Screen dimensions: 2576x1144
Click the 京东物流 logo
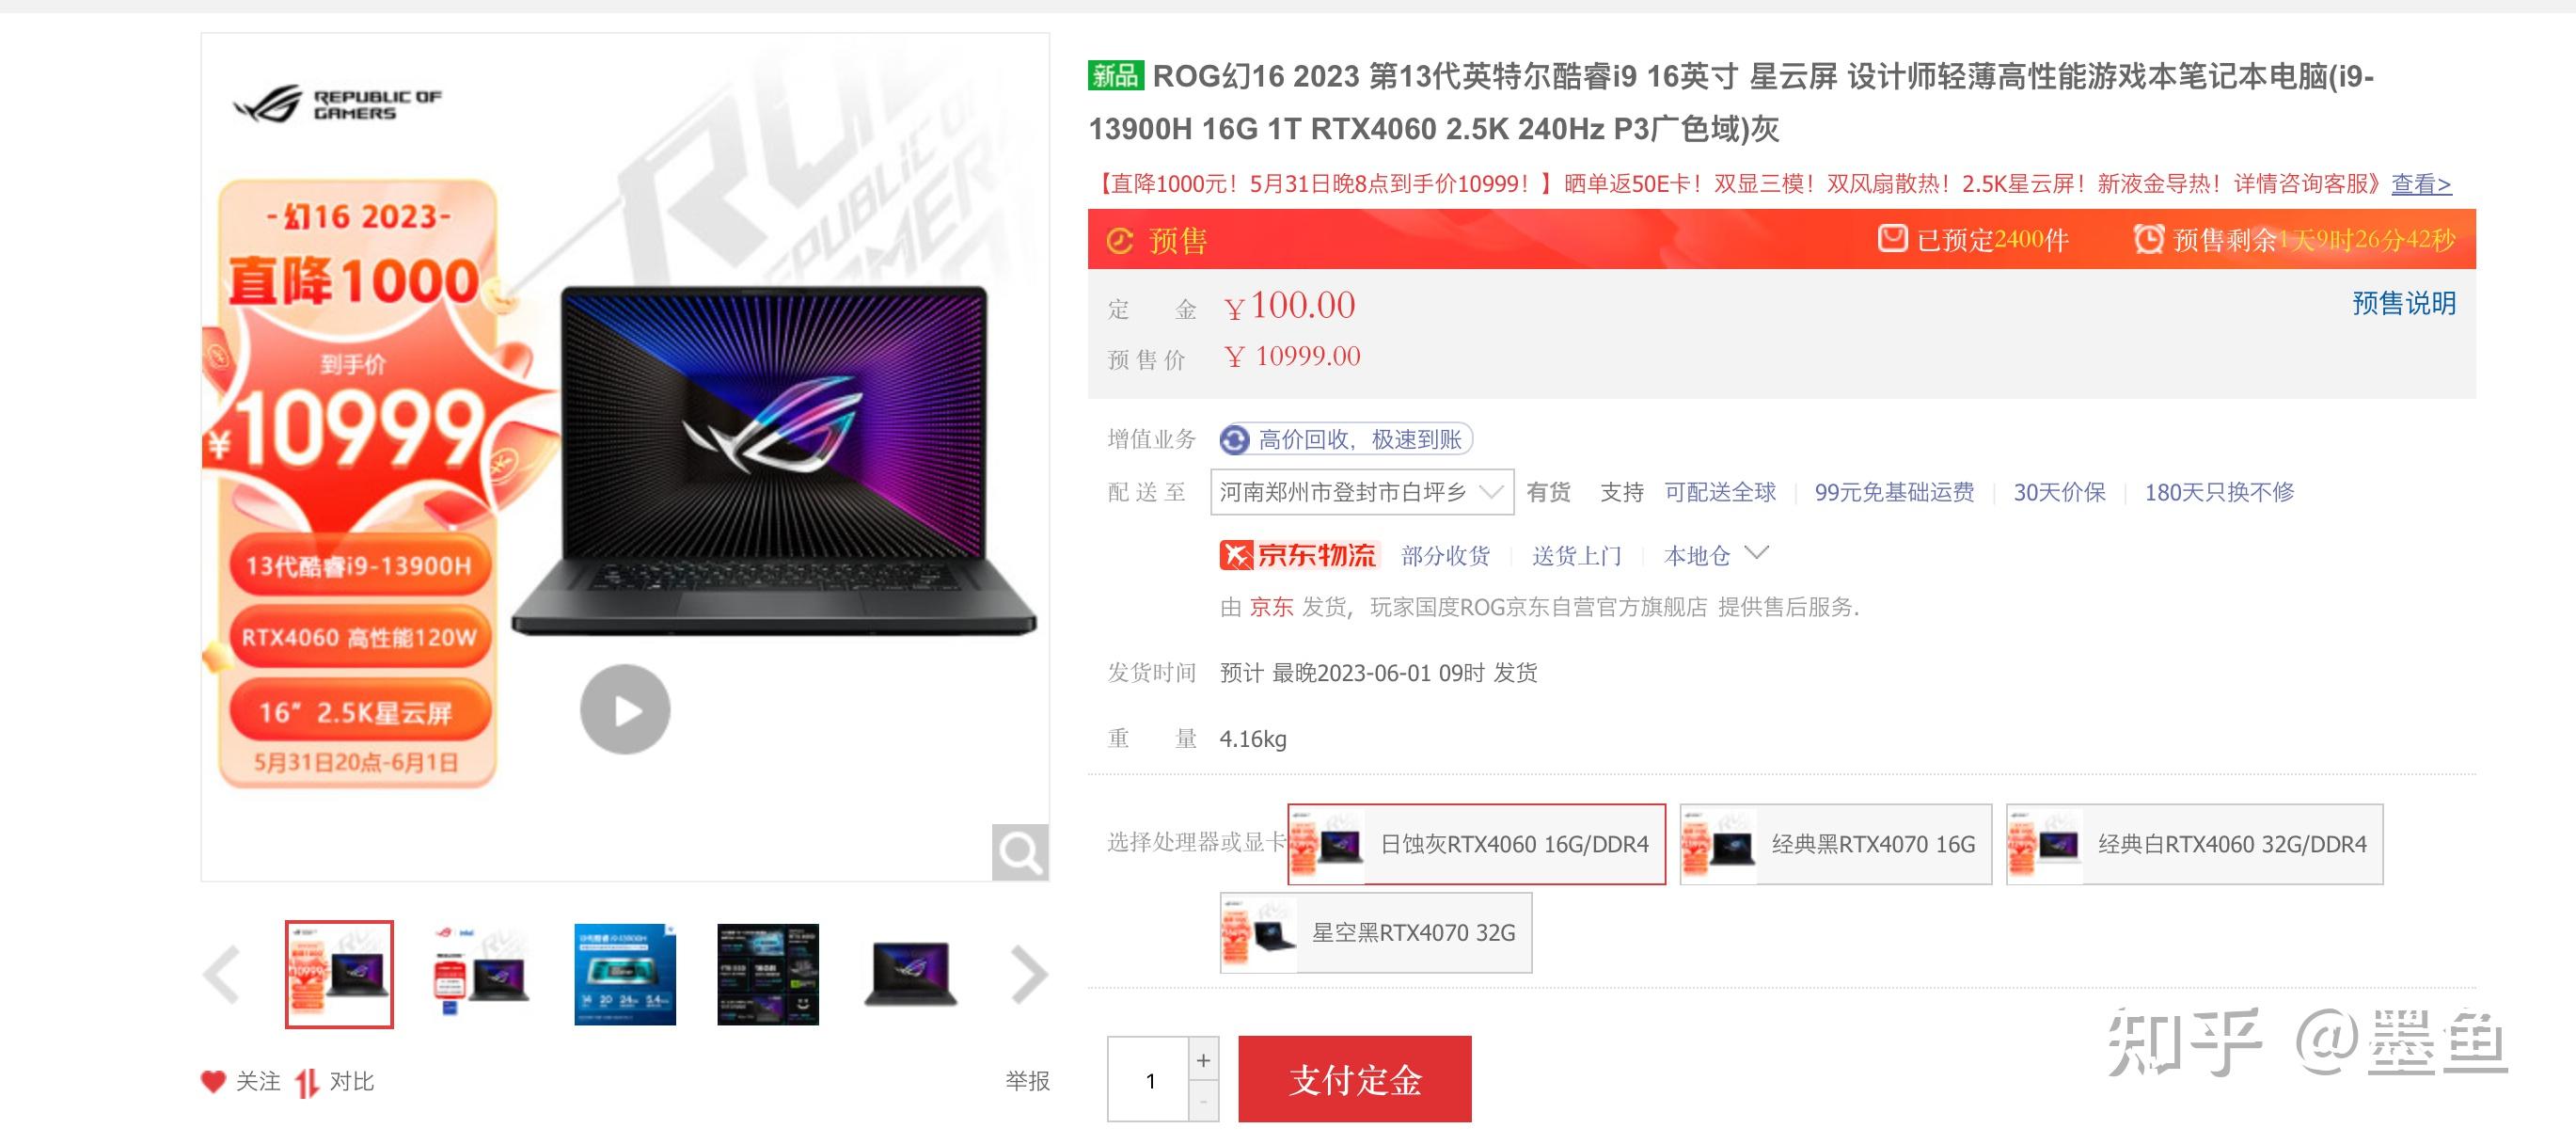(x=1298, y=555)
